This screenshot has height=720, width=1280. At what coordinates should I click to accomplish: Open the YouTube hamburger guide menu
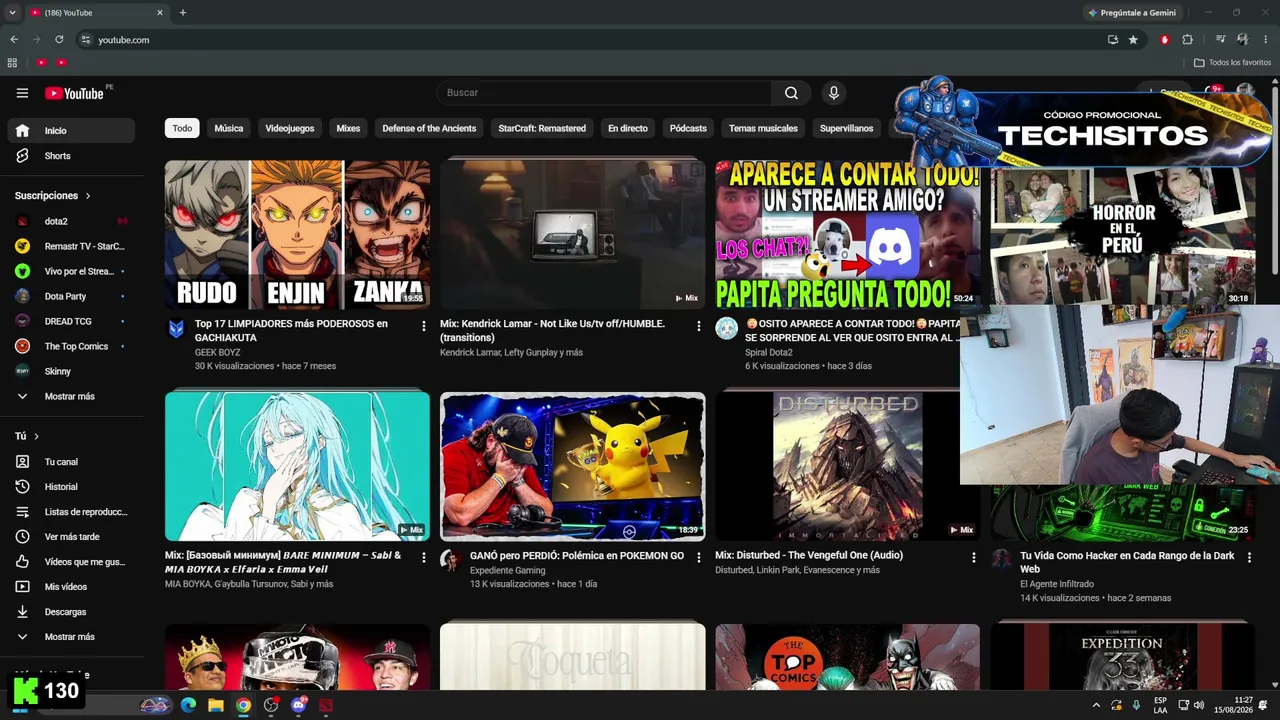[x=22, y=93]
